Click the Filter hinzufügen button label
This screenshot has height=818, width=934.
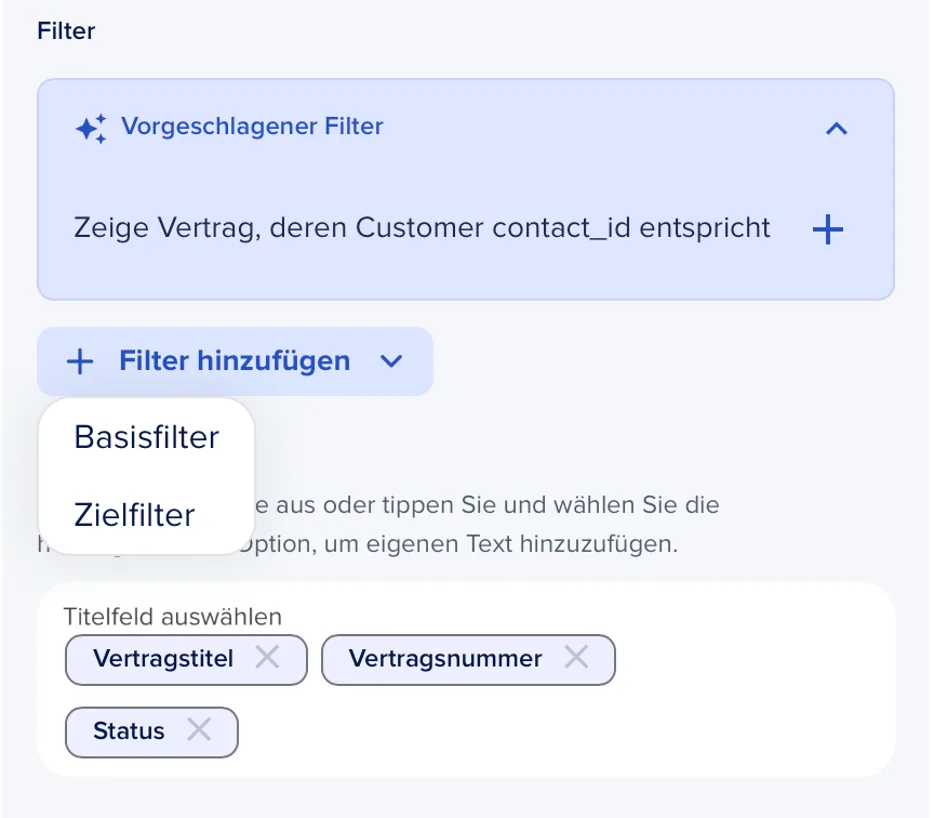235,361
